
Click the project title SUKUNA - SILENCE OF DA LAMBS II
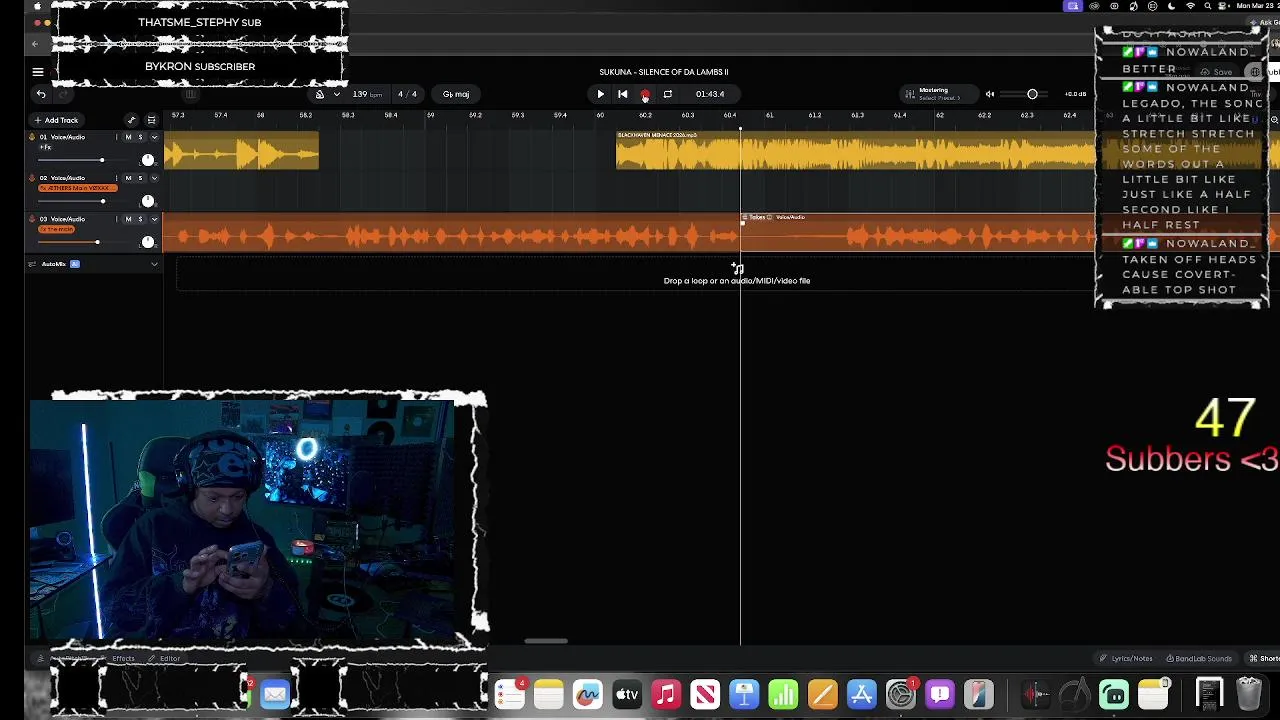[x=664, y=72]
